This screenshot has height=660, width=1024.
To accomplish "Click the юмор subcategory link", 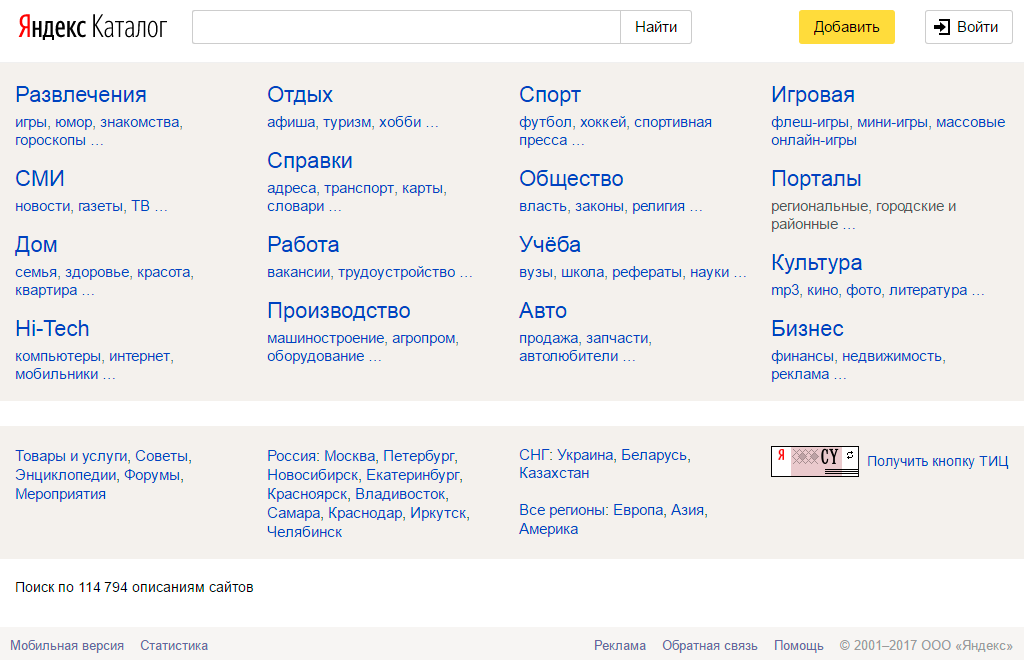I will [x=73, y=123].
